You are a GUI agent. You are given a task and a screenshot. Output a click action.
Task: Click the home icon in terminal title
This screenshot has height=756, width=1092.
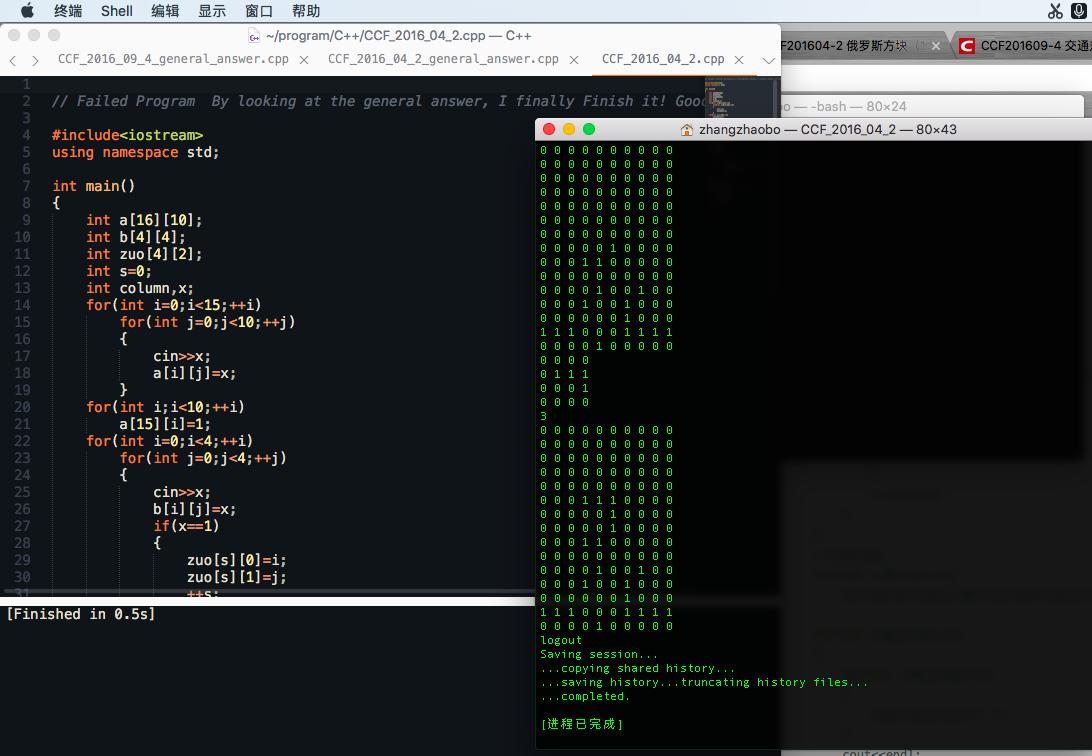pos(687,129)
